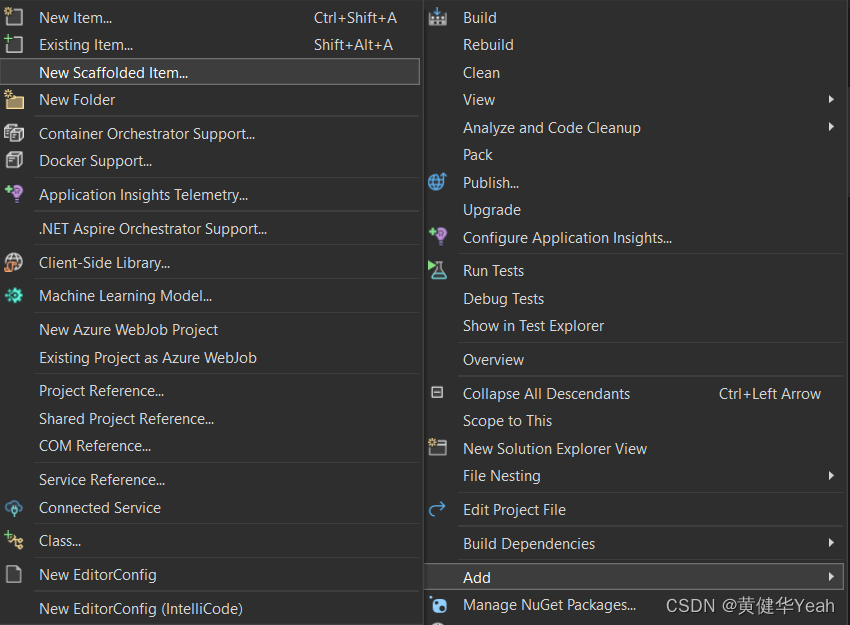
Task: Click the Connected Service icon
Action: [x=14, y=508]
